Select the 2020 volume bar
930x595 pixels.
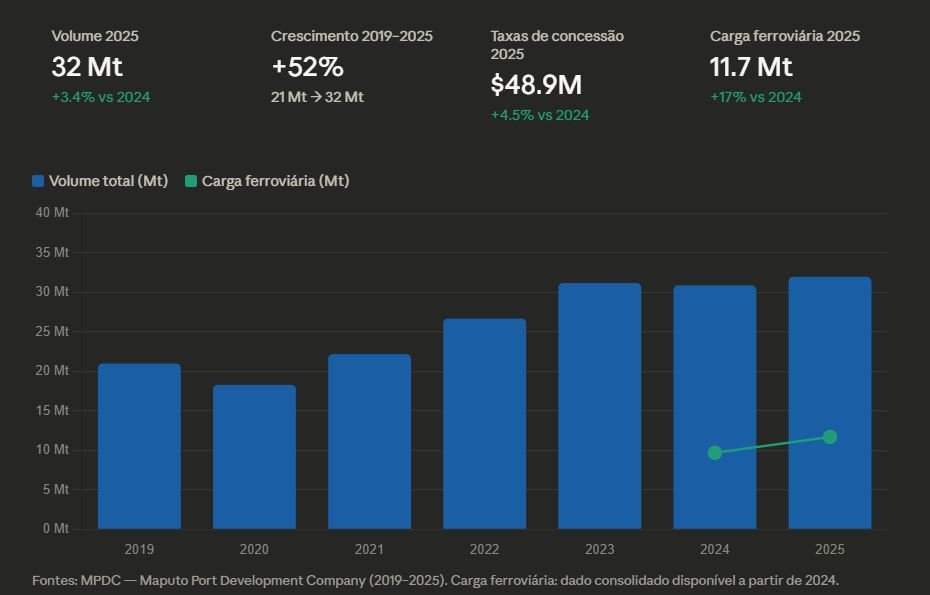[254, 457]
